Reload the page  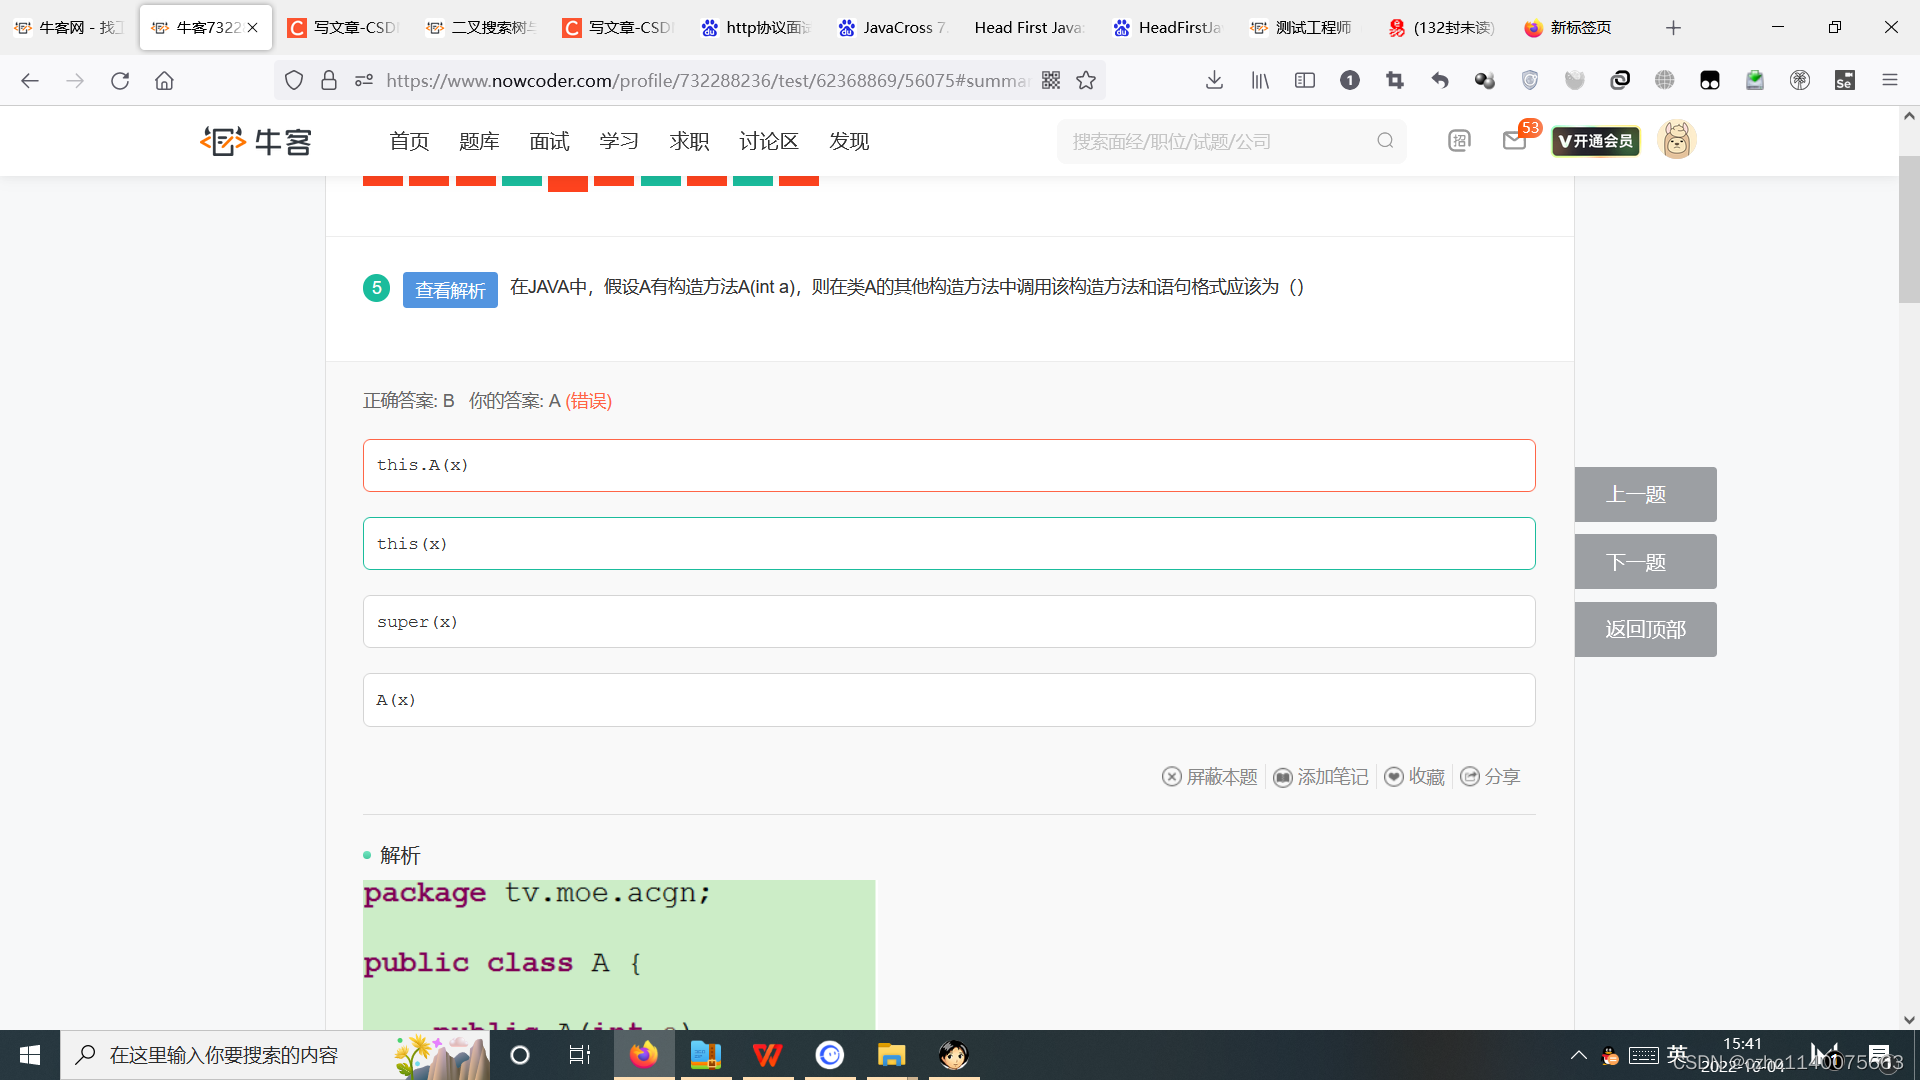pyautogui.click(x=120, y=80)
